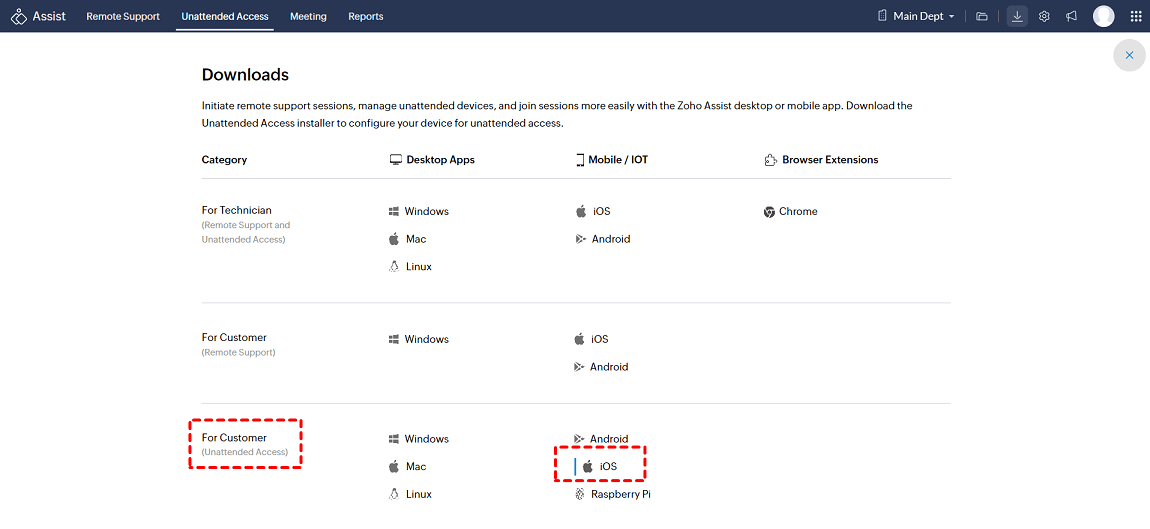Open the Reports tab

click(x=365, y=16)
